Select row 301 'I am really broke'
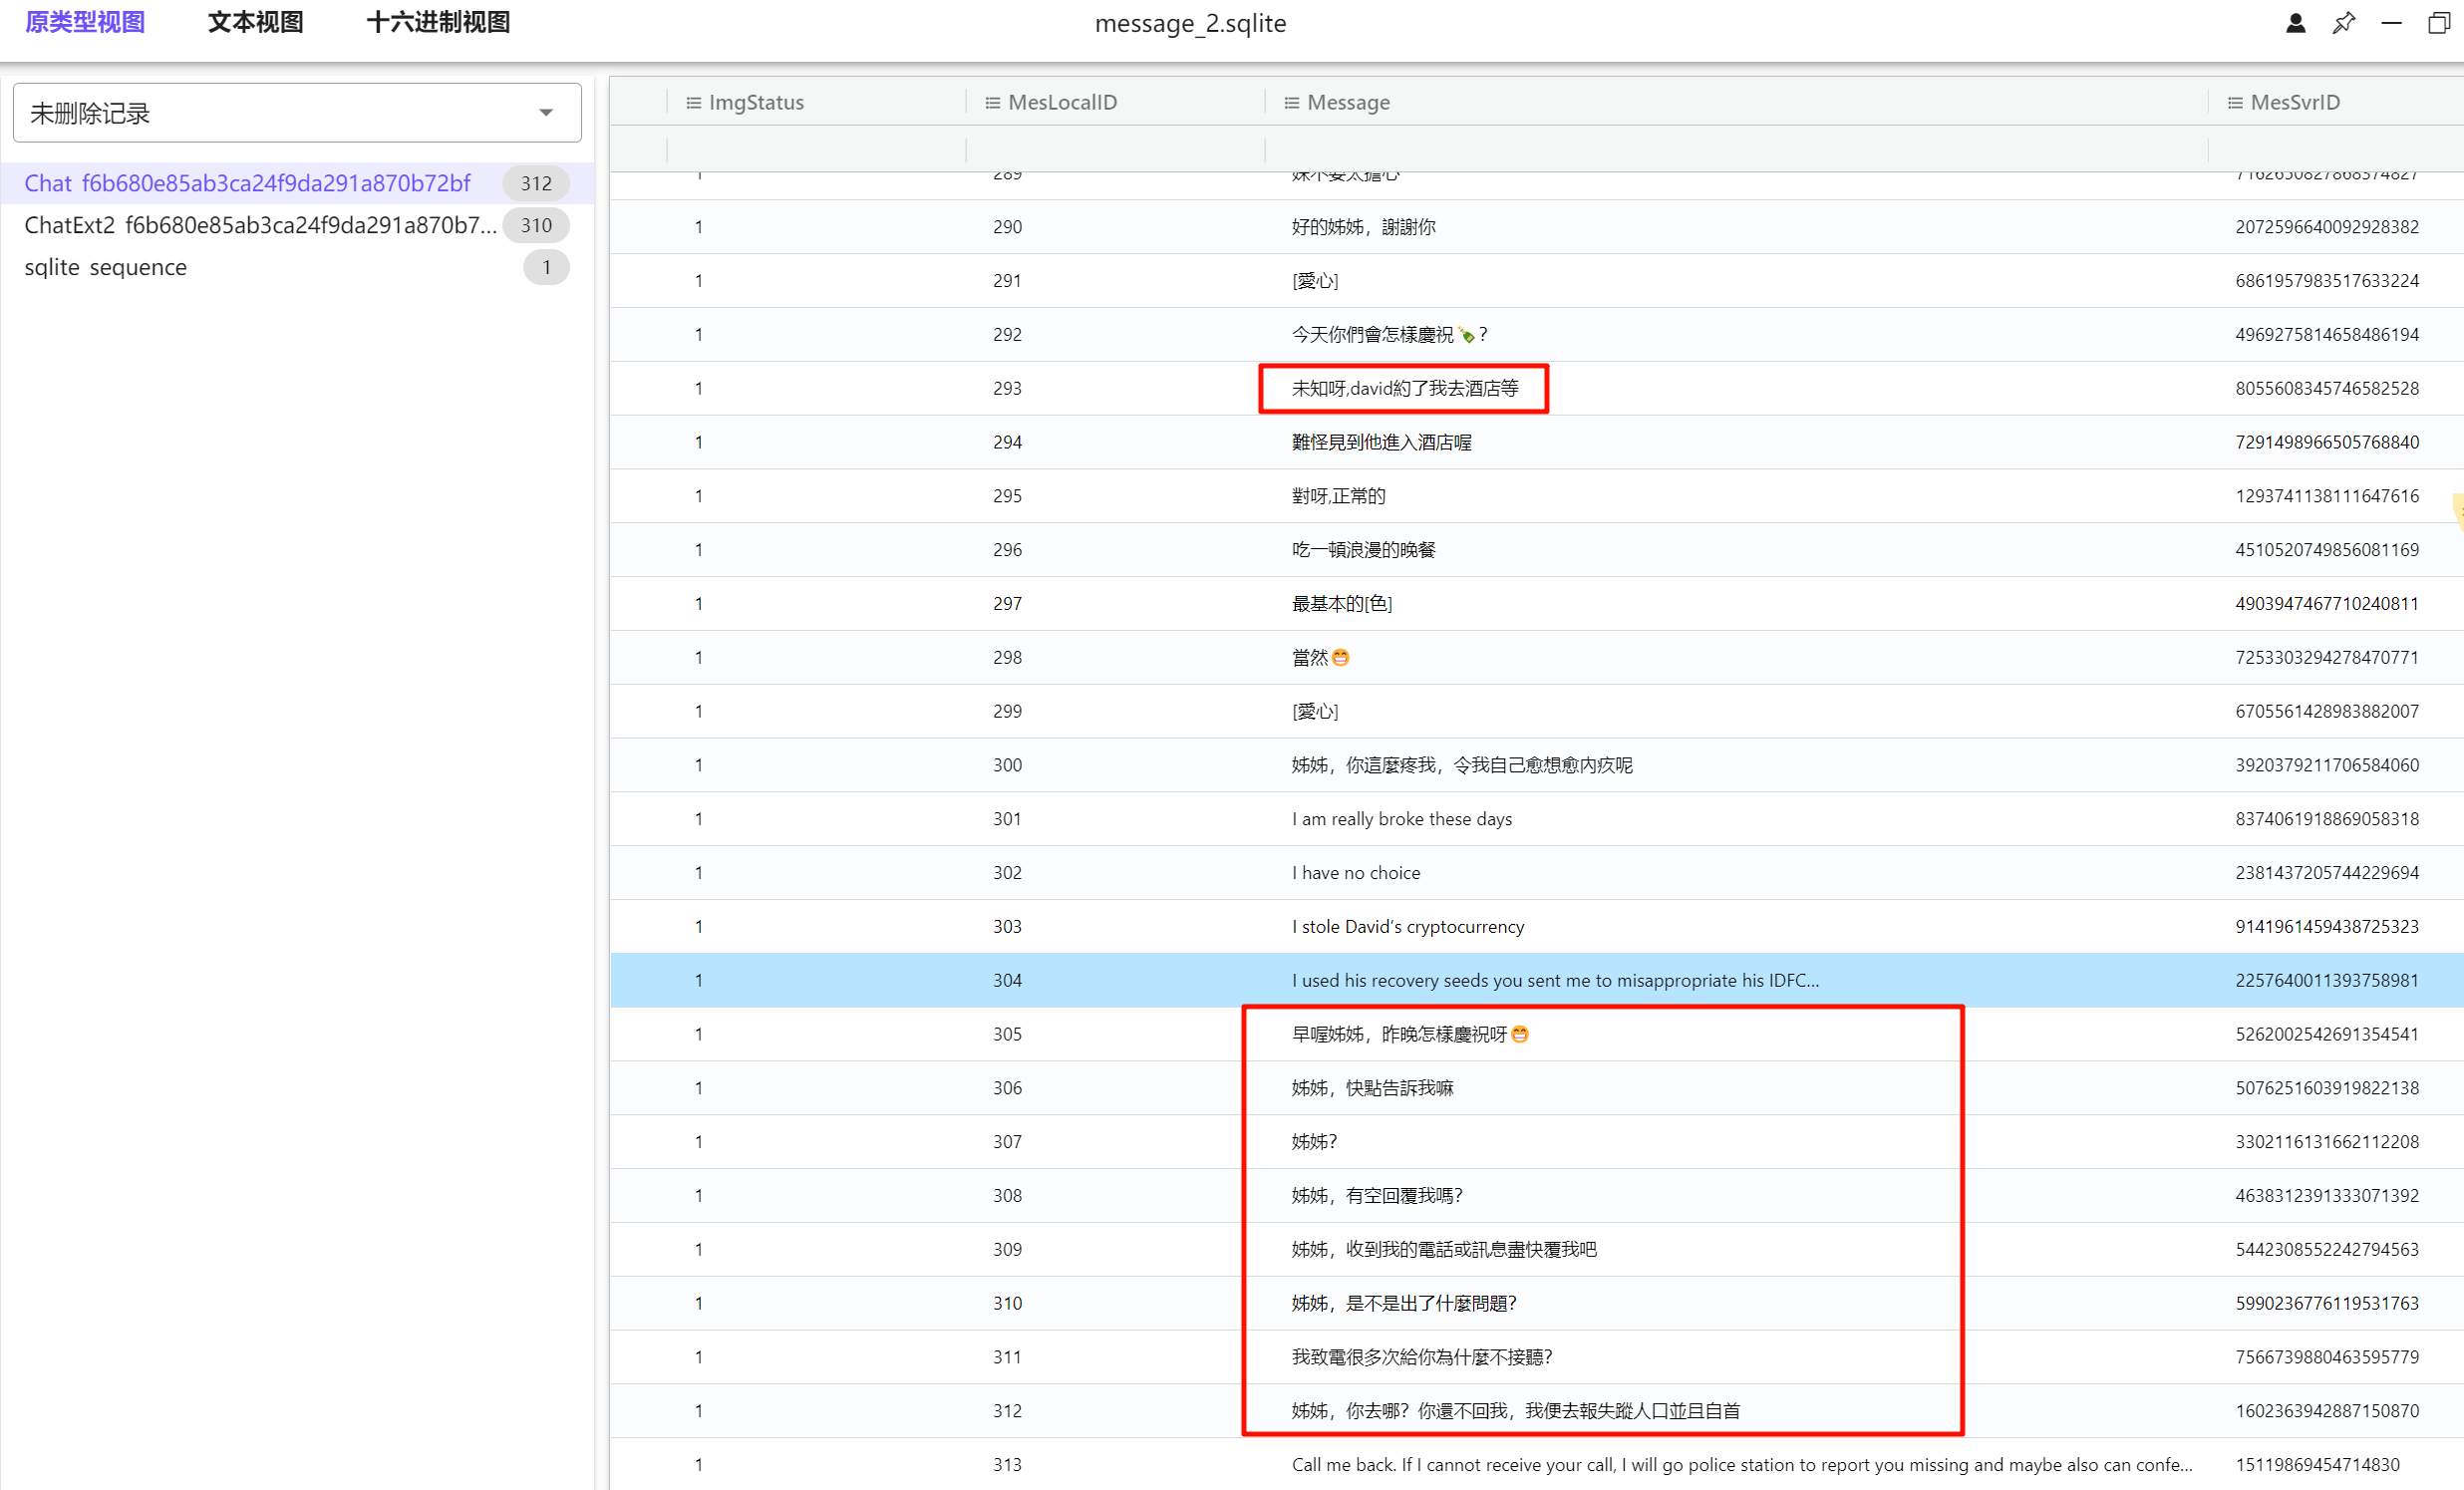Image resolution: width=2464 pixels, height=1490 pixels. (x=1401, y=818)
